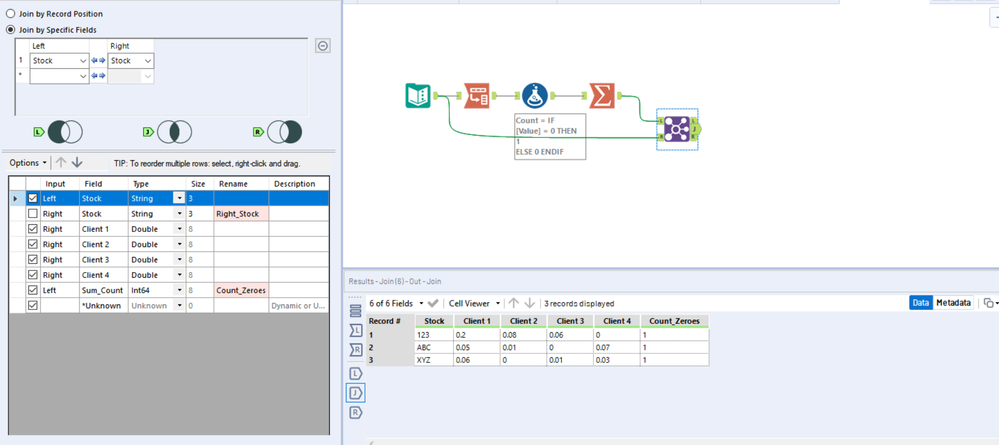Uncheck the Client 3 field checkbox

33,259
